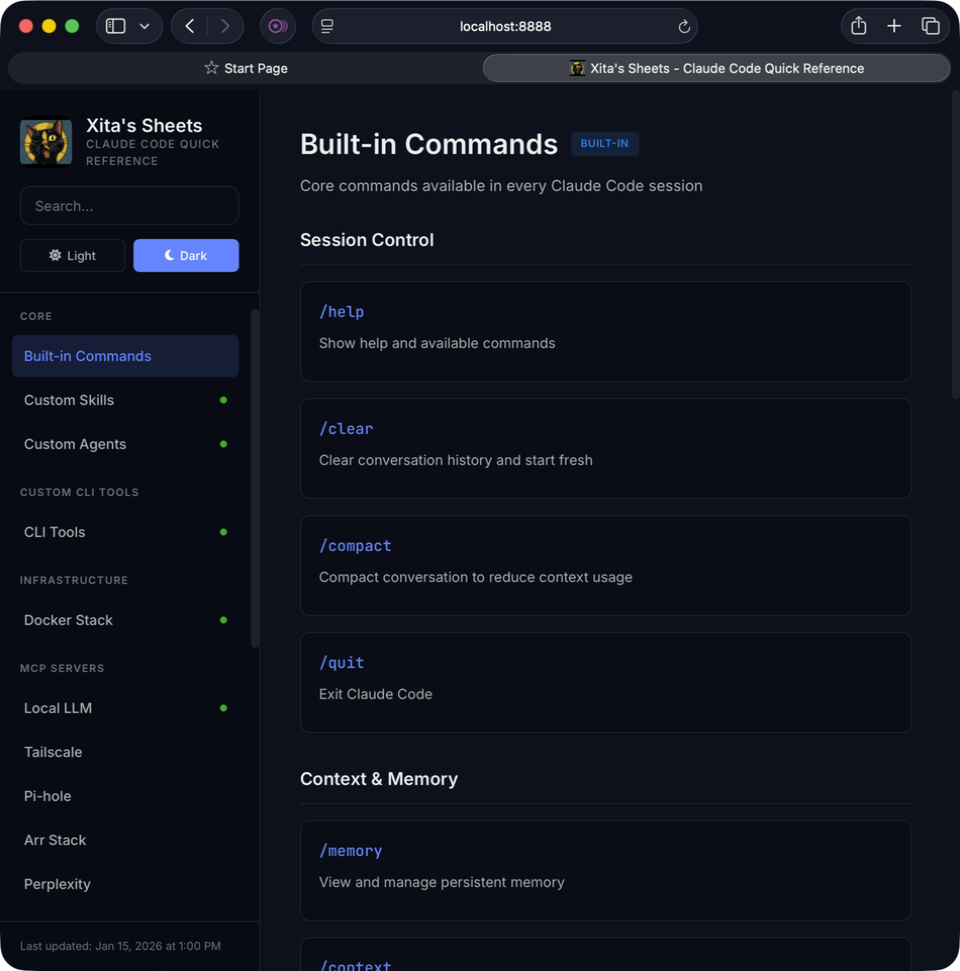
Task: Open Local LLM in sidebar
Action: [125, 708]
